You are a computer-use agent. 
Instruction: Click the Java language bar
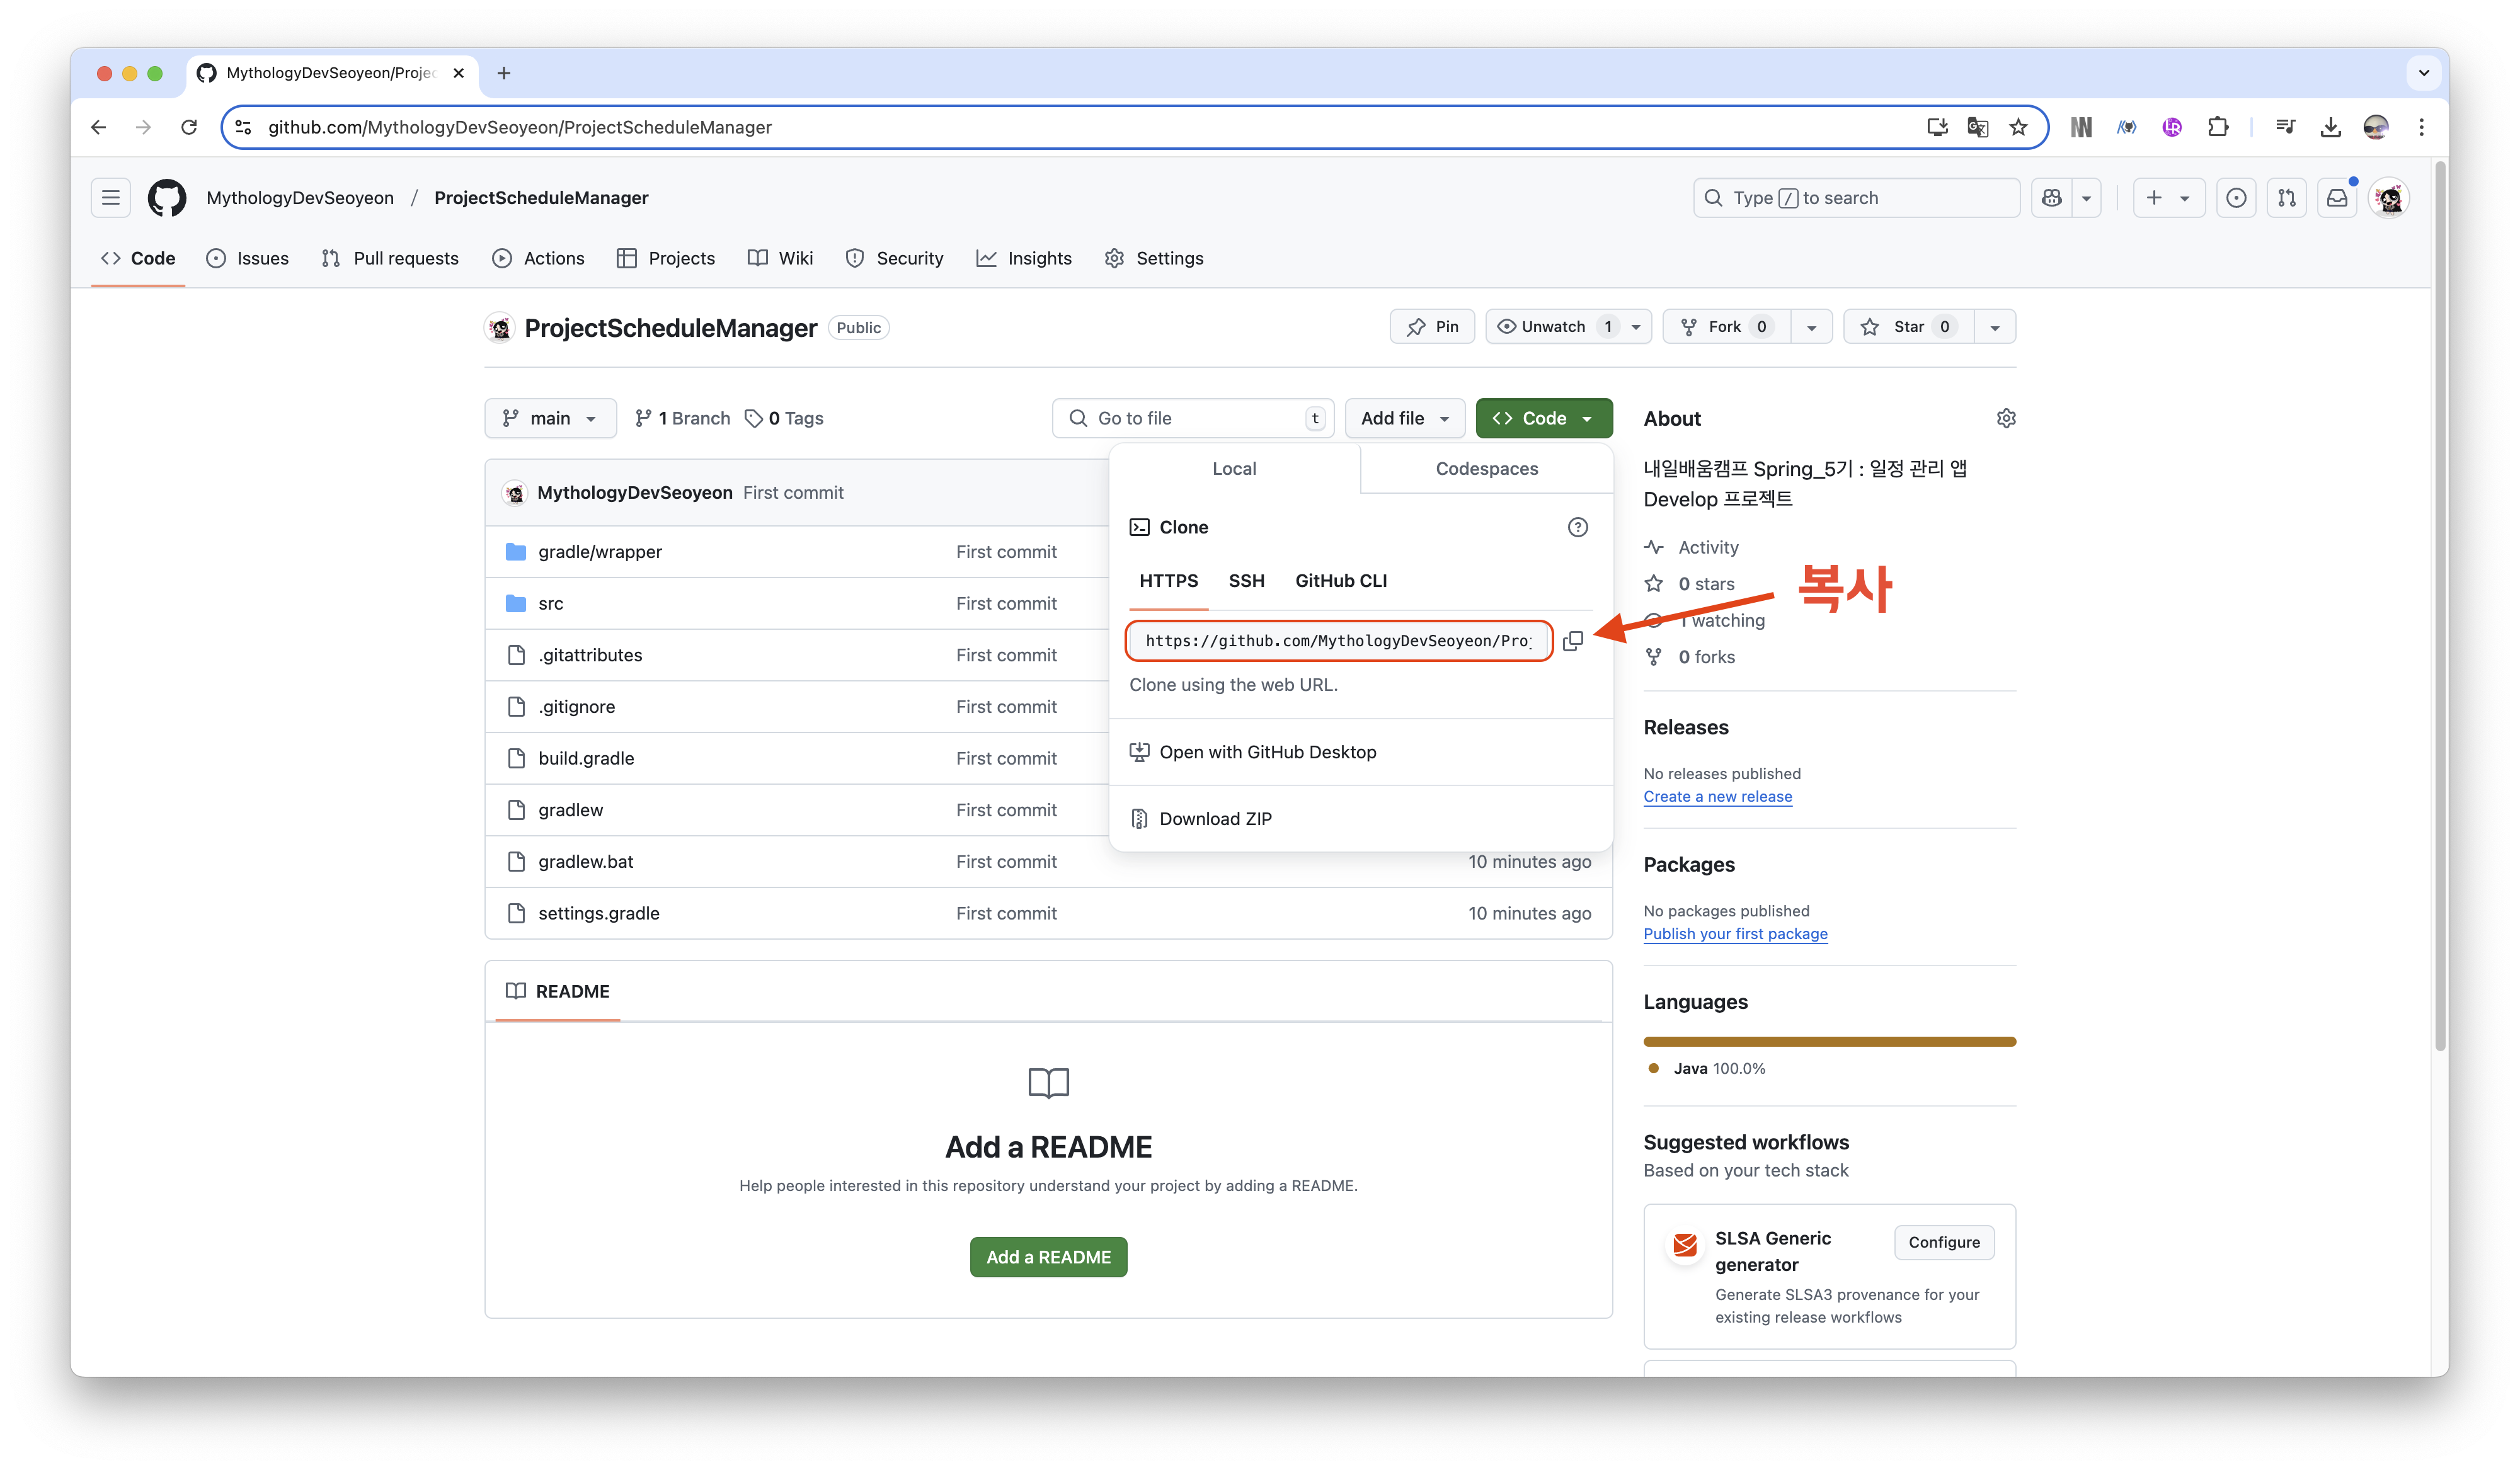point(1829,1042)
